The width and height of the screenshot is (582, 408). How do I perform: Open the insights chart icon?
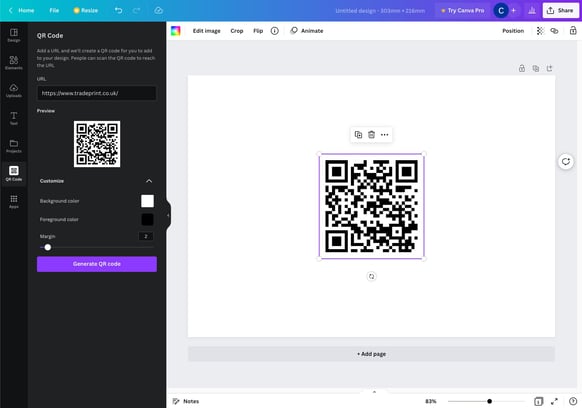coord(532,10)
